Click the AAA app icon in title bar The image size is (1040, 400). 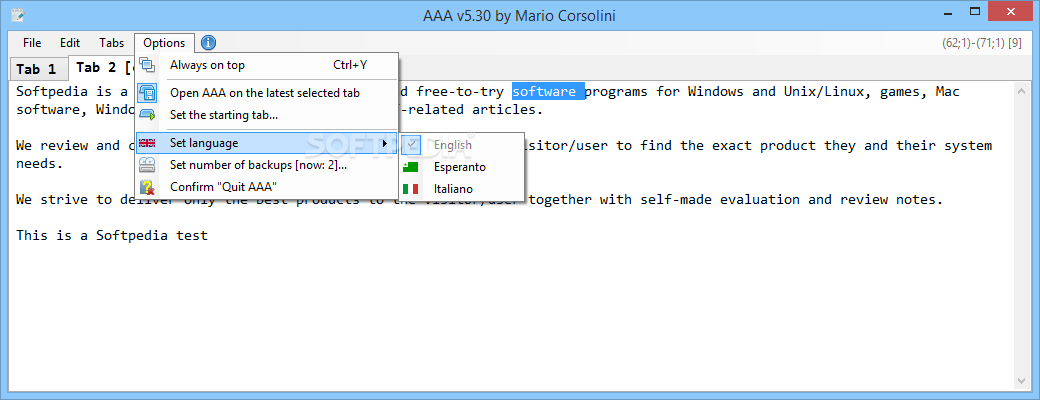18,15
